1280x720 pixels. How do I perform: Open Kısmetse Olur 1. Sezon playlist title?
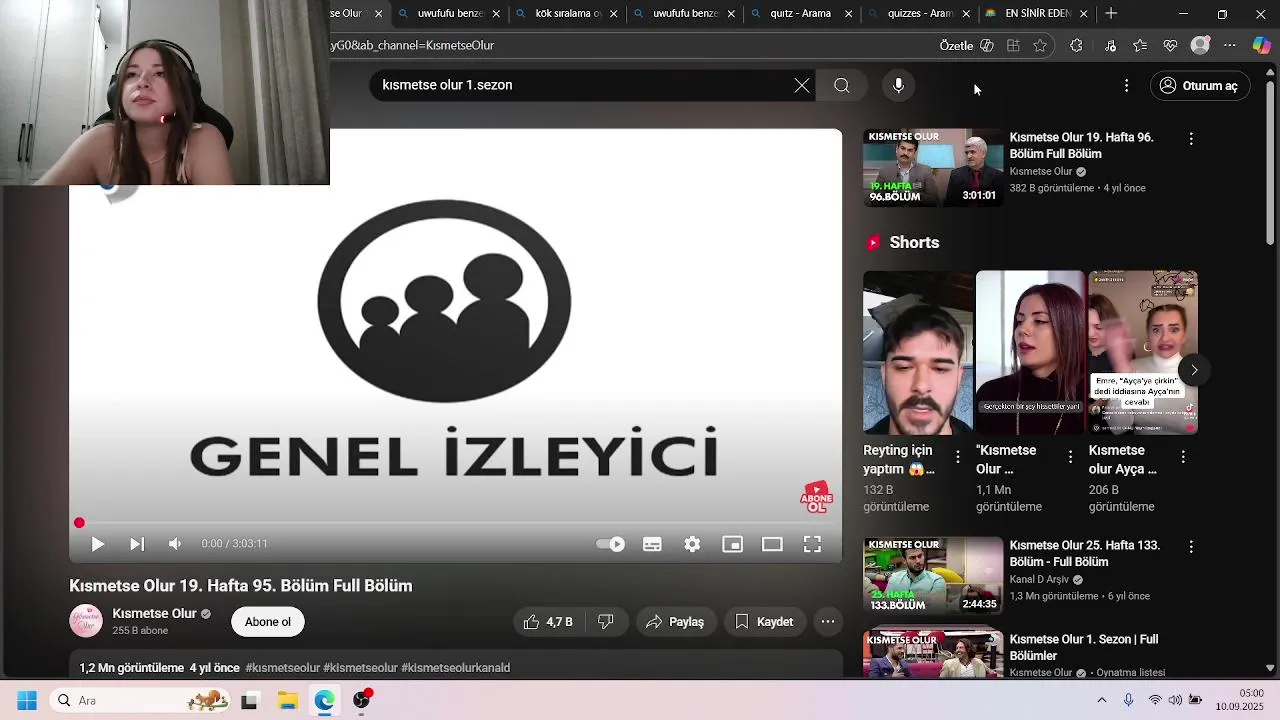1083,647
